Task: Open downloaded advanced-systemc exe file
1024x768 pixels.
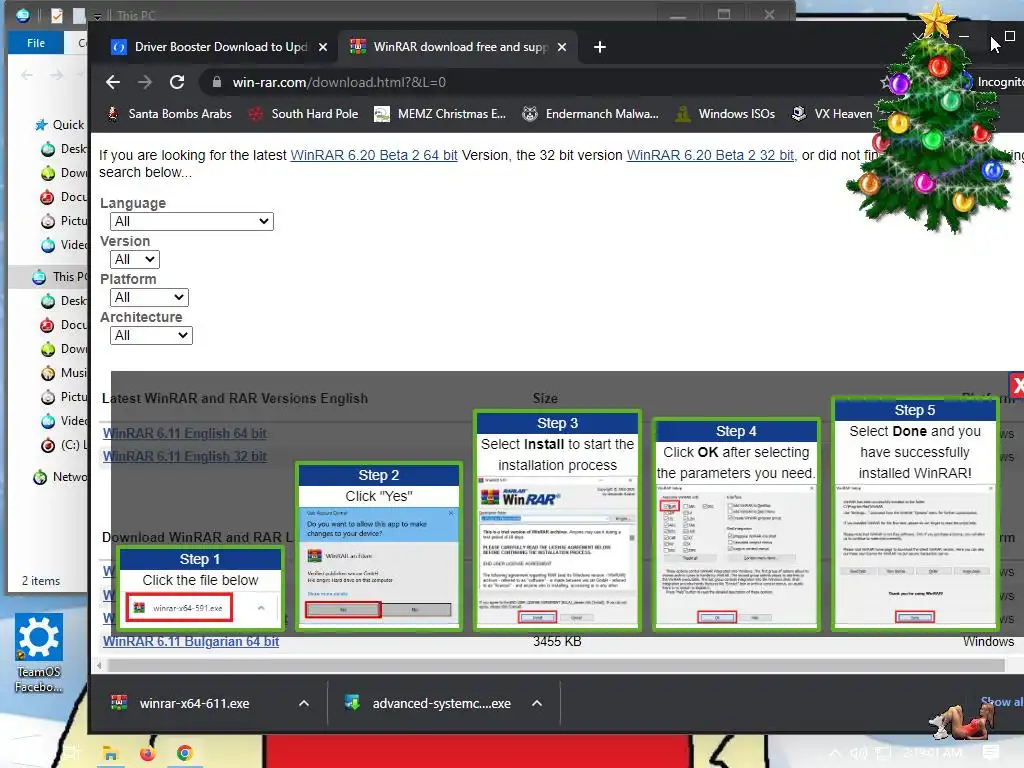Action: coord(429,703)
